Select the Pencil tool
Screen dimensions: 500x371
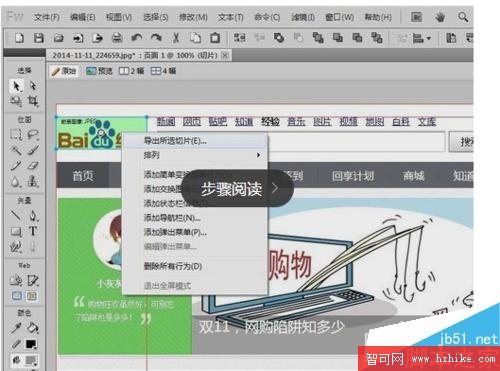tap(16, 166)
